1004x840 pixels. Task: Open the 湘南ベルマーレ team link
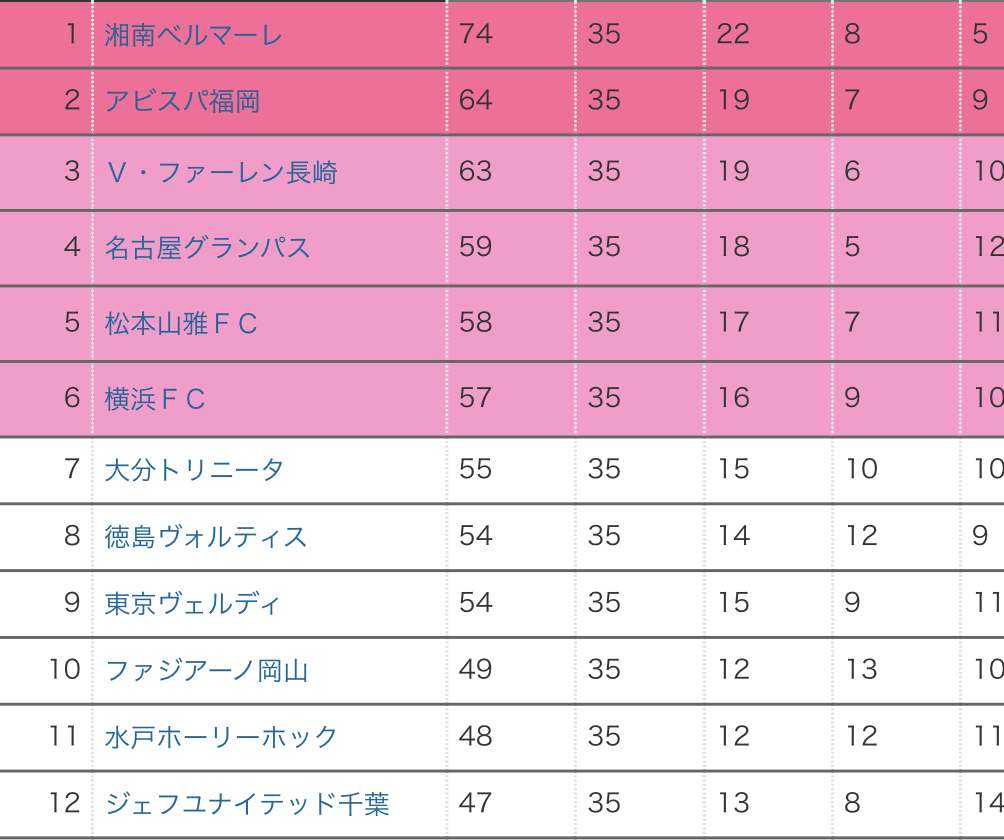point(194,35)
